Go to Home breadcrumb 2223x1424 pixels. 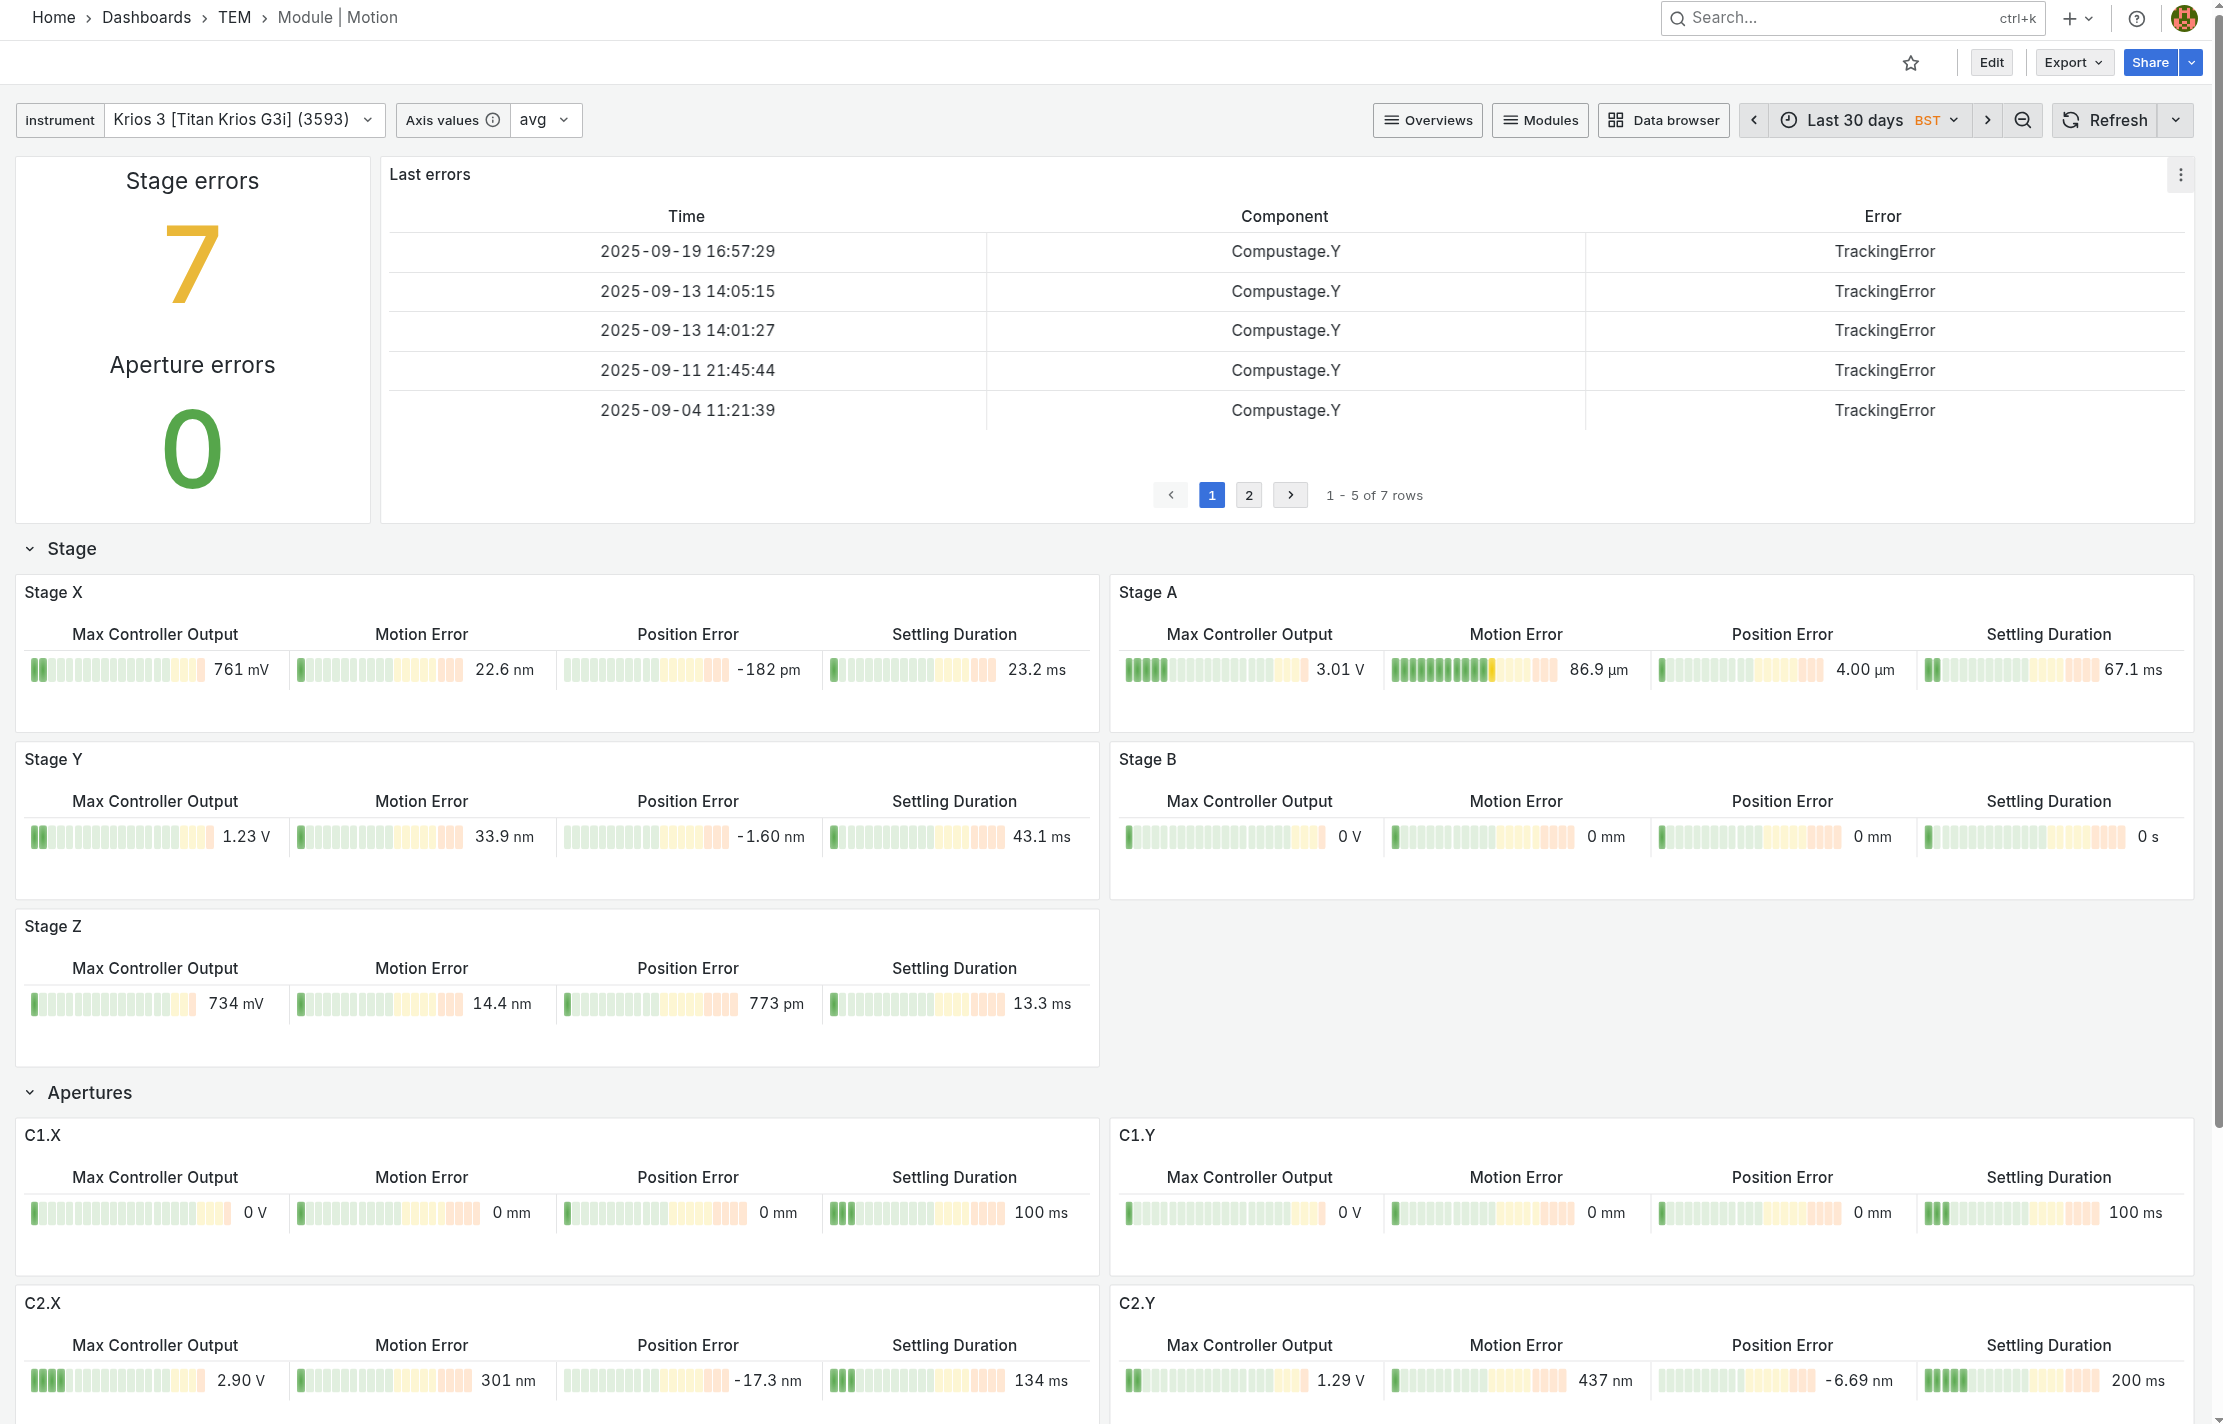point(54,18)
